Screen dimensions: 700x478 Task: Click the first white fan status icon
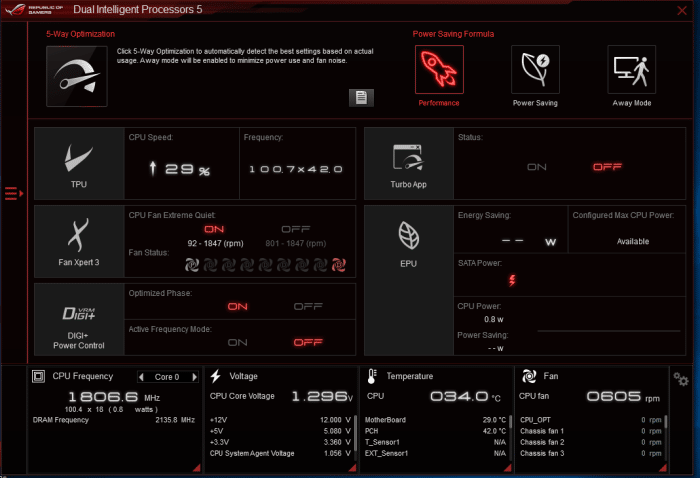pos(192,265)
